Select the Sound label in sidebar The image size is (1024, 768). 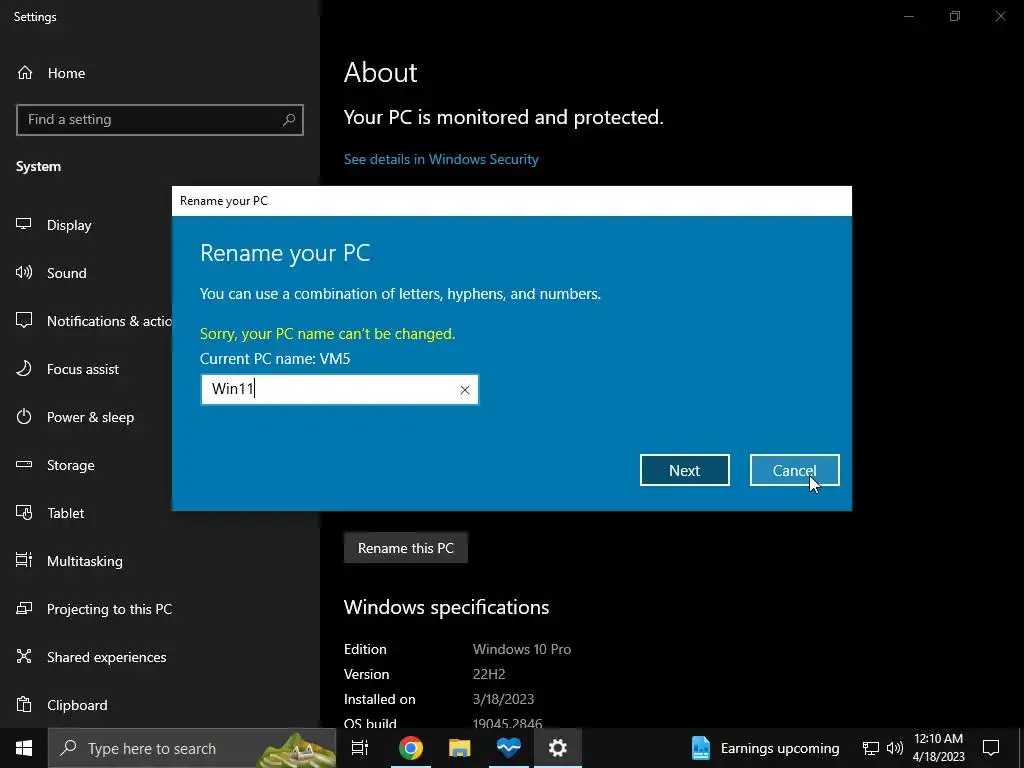[67, 273]
